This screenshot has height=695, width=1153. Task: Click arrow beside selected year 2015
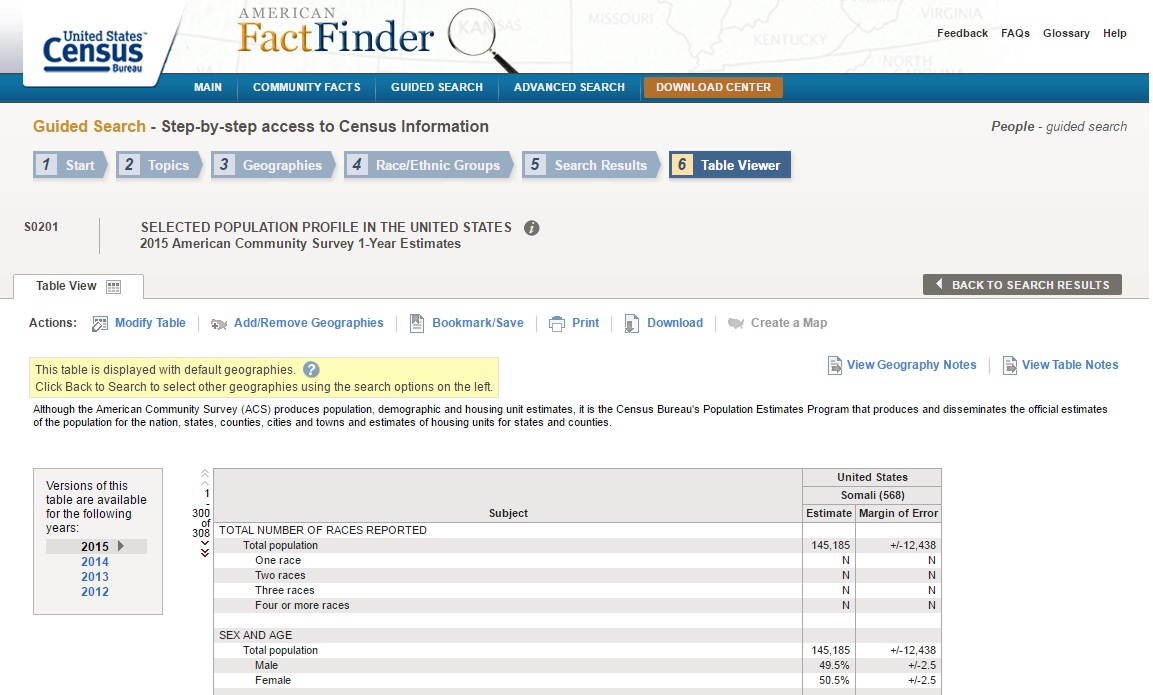coord(121,546)
